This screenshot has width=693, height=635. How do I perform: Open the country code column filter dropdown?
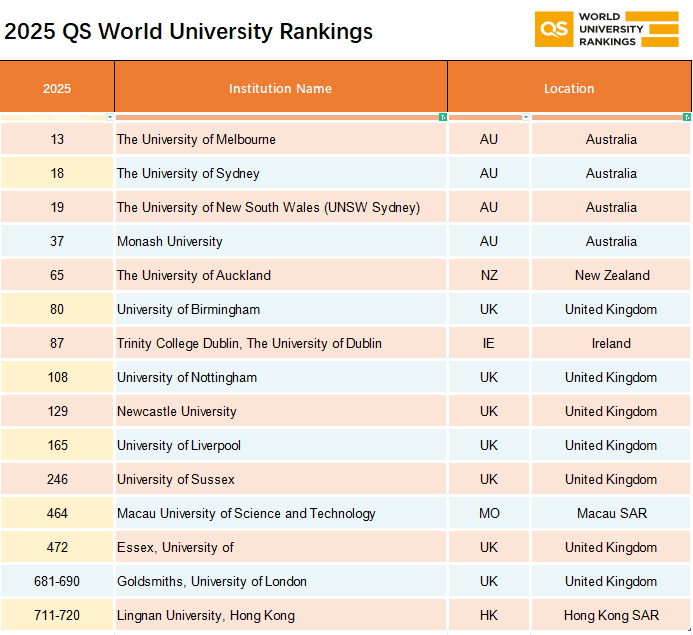point(526,117)
